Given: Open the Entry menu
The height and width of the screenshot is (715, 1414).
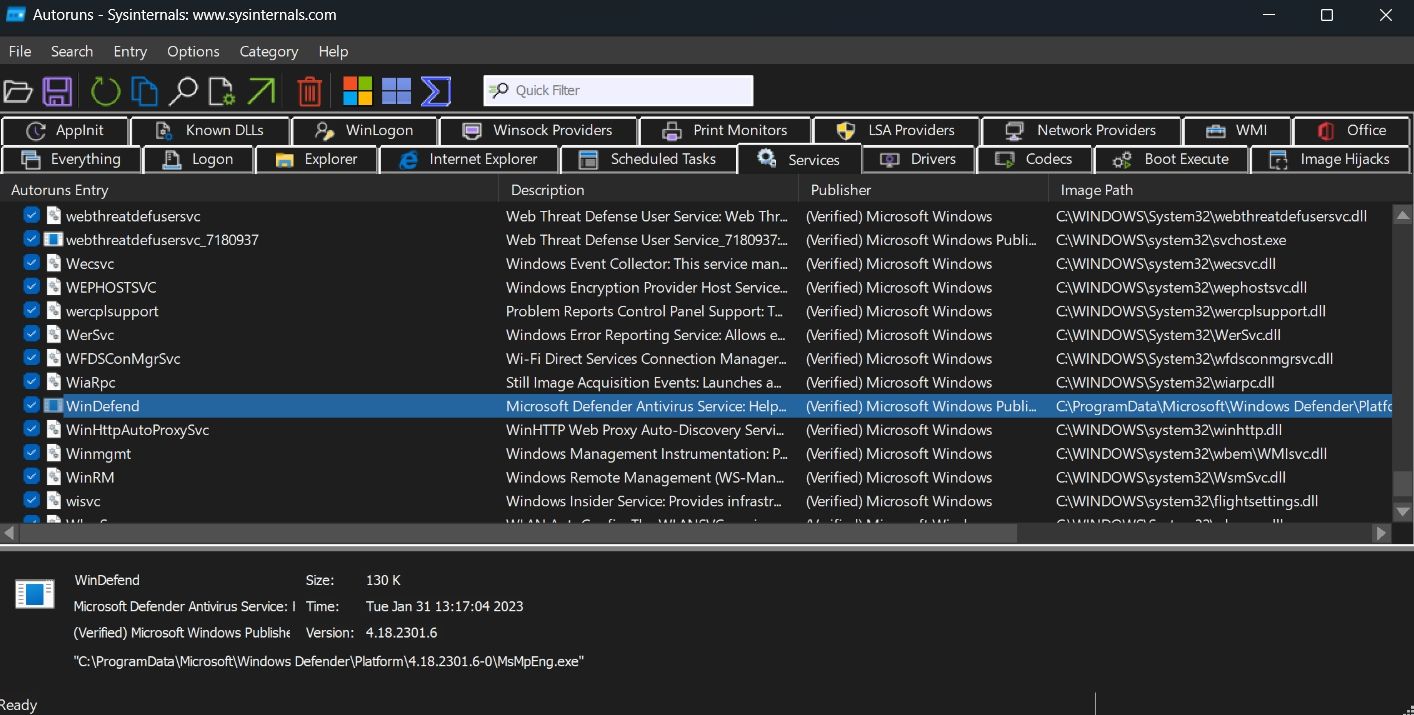Looking at the screenshot, I should pos(130,51).
